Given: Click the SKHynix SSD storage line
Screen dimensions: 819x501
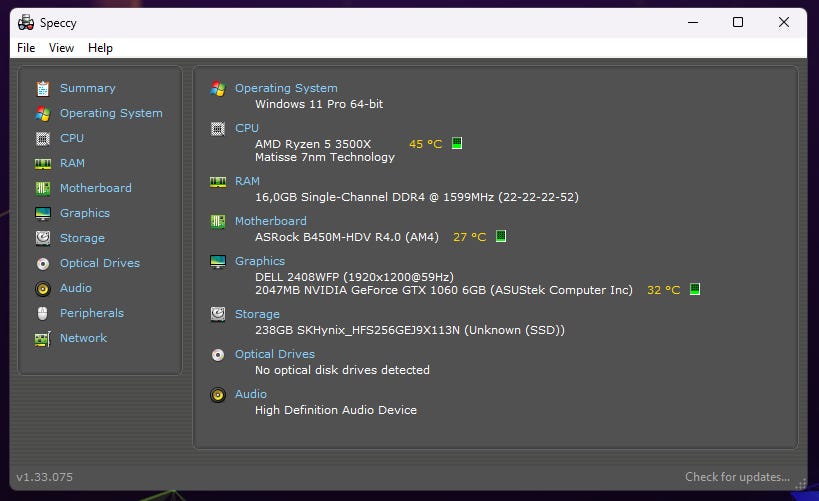Looking at the screenshot, I should point(410,330).
